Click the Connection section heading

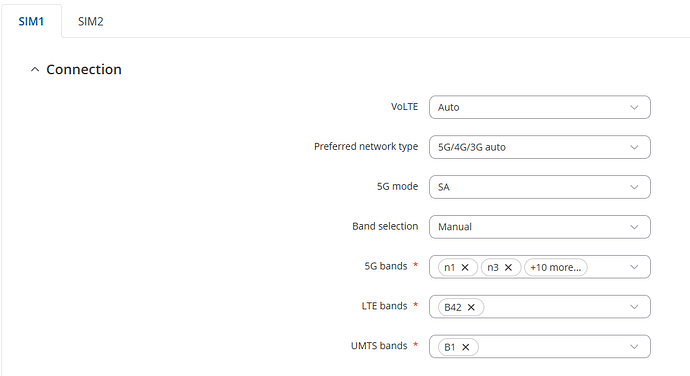tap(84, 70)
